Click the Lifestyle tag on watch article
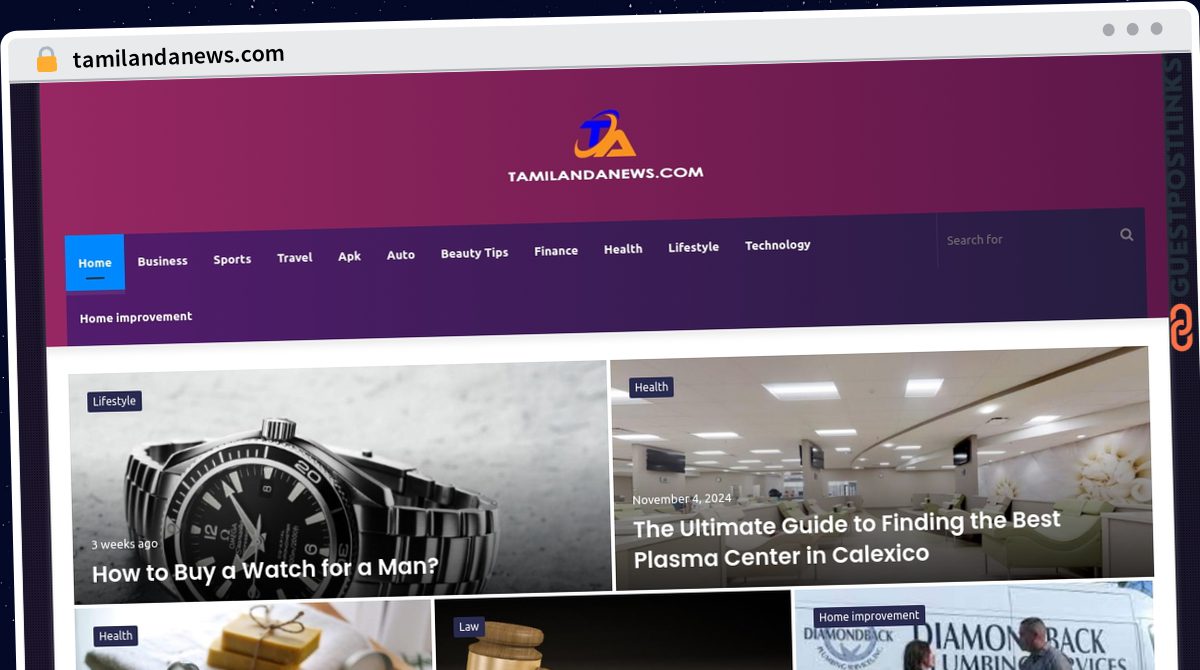The image size is (1200, 670). [114, 401]
